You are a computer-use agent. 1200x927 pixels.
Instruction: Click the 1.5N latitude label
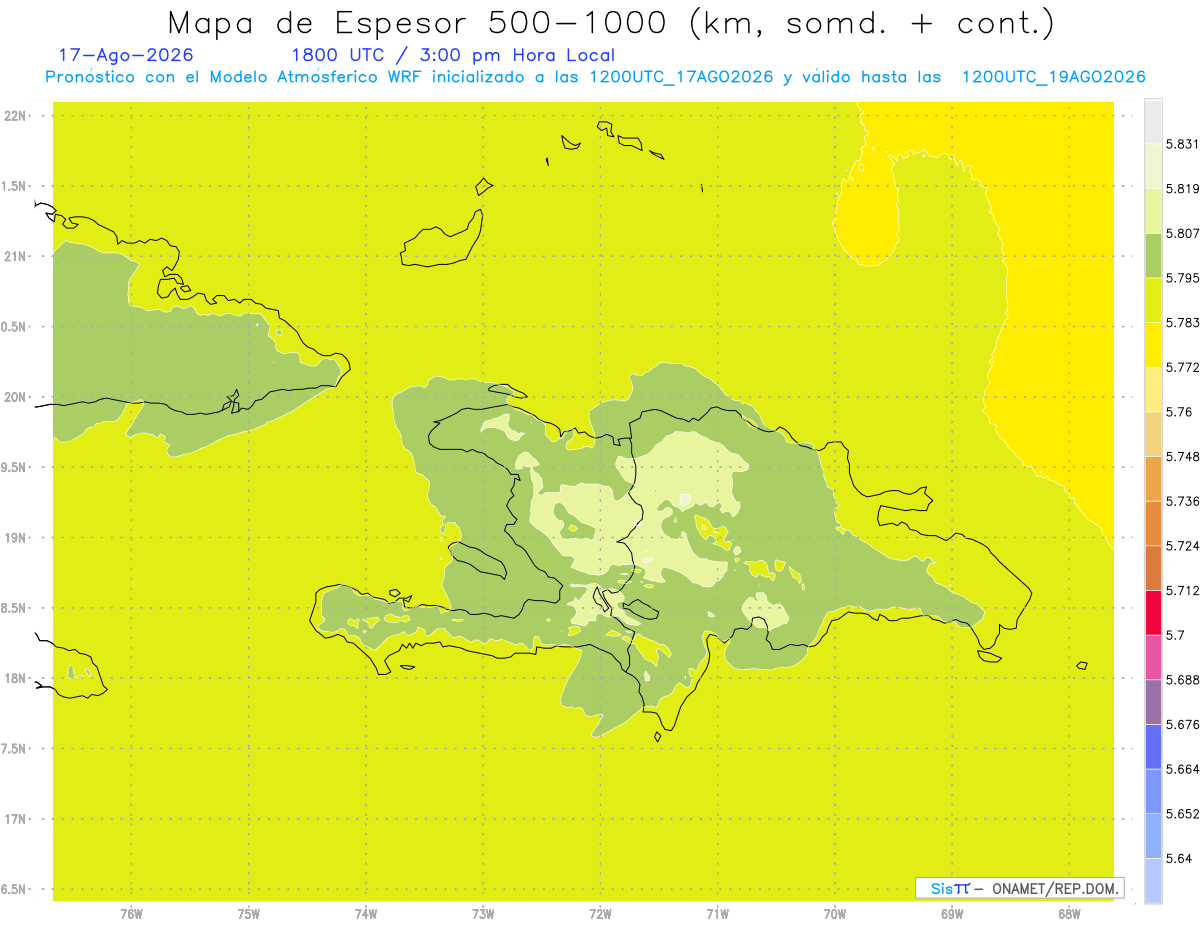[15, 186]
